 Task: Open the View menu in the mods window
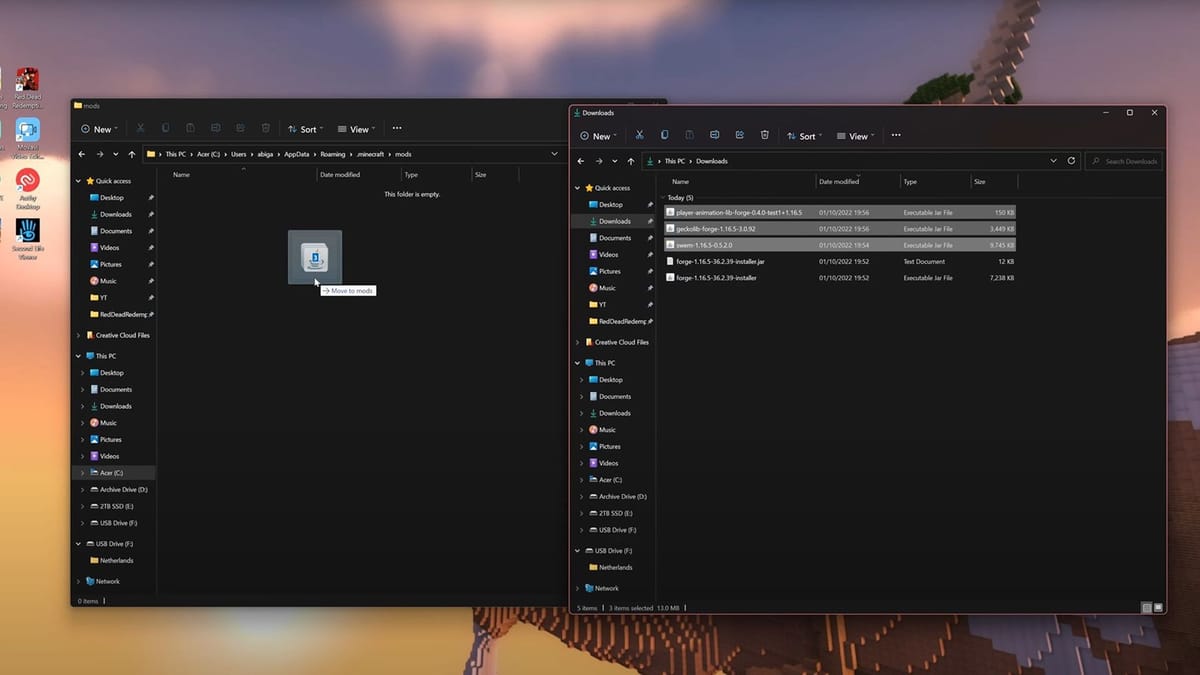coord(356,128)
